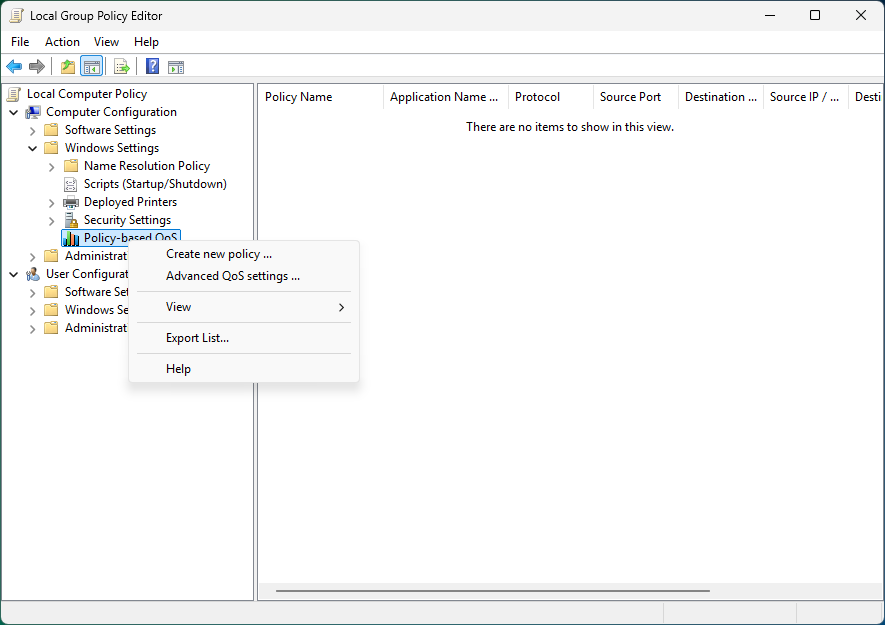Open the Help menu in menu bar
The width and height of the screenshot is (885, 625).
(x=146, y=42)
